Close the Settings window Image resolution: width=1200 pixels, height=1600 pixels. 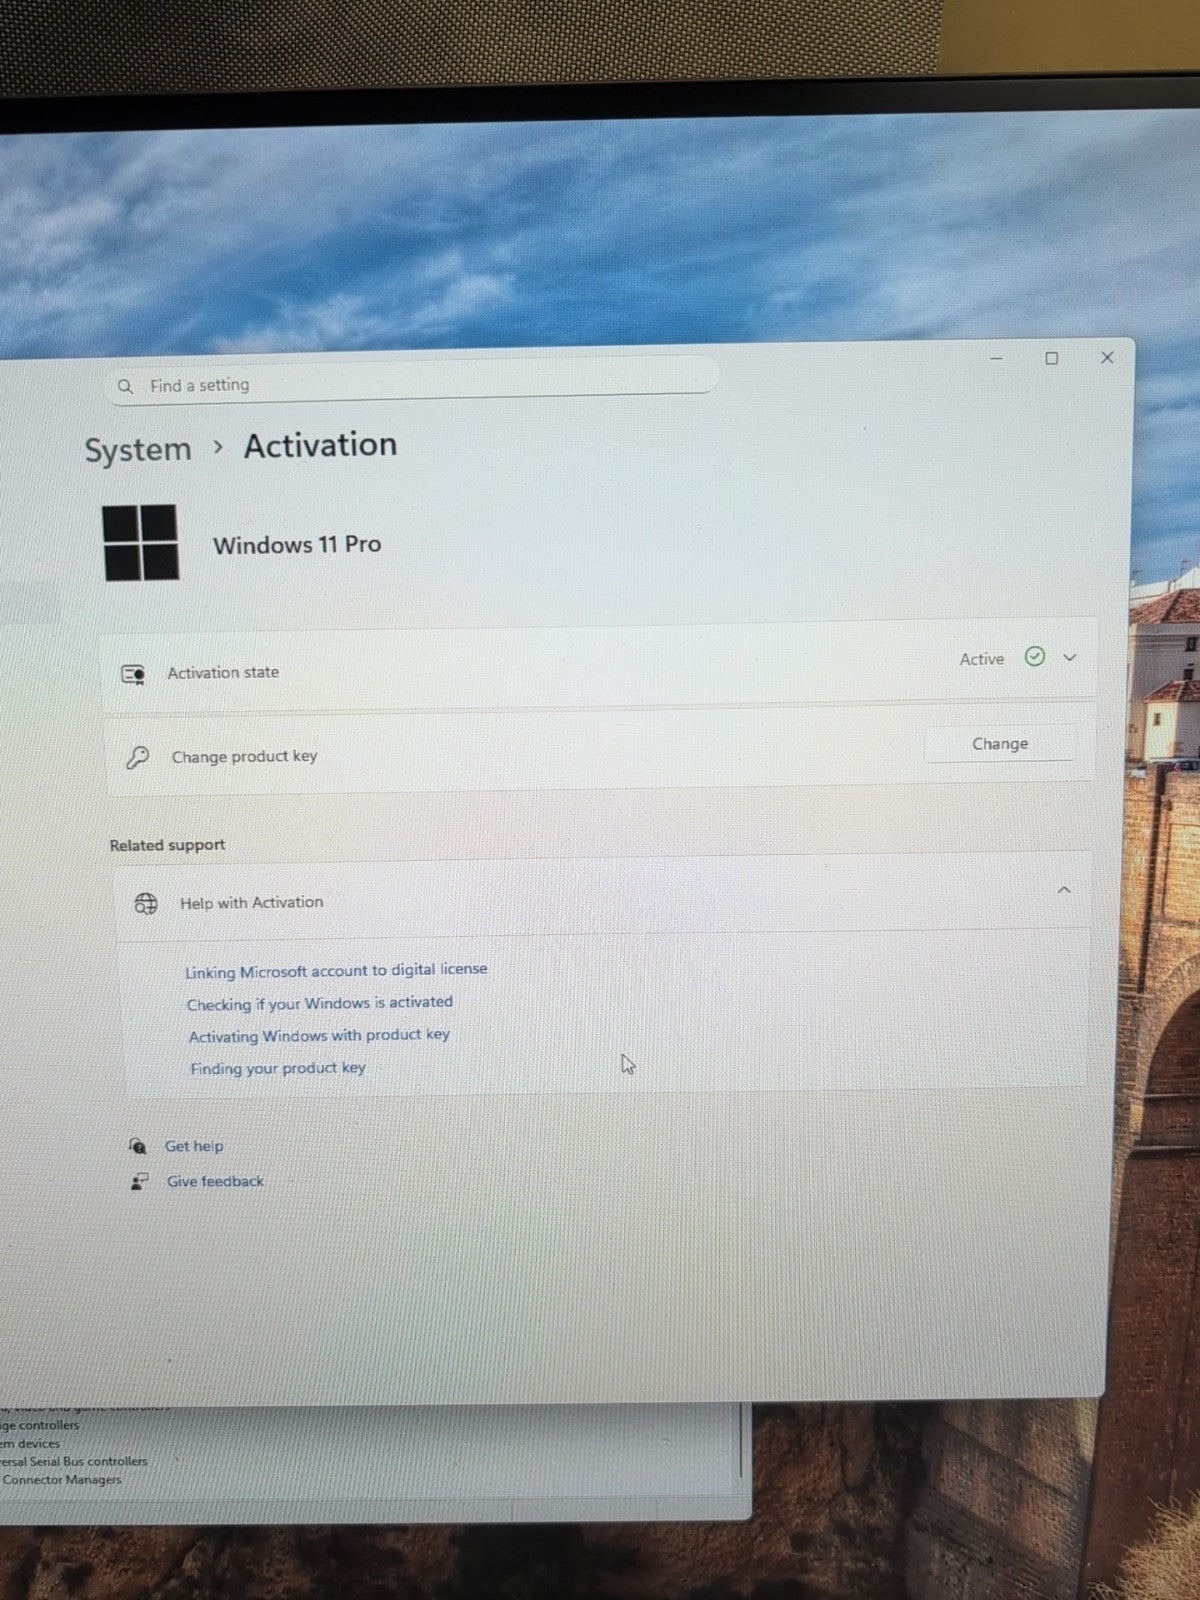point(1107,357)
